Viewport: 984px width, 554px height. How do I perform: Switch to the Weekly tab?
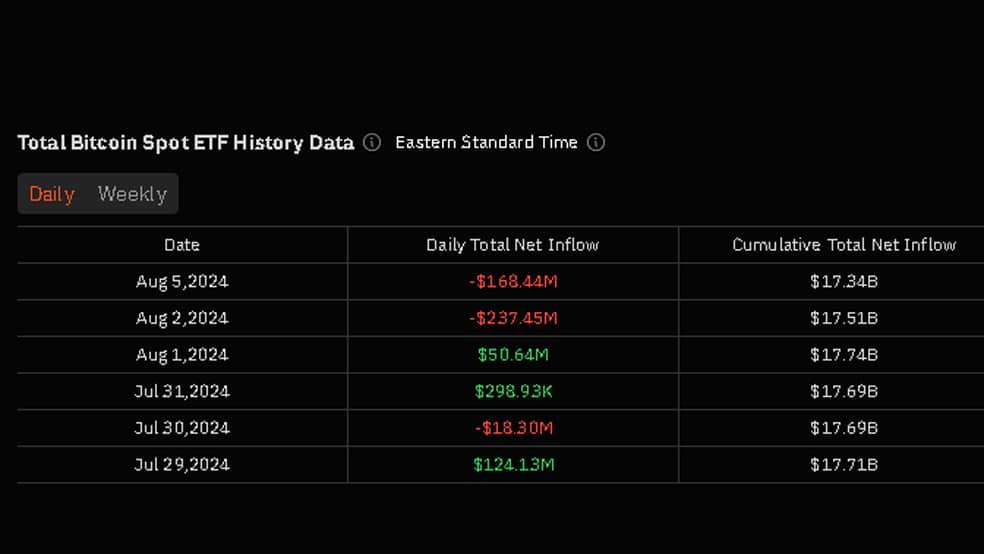132,194
